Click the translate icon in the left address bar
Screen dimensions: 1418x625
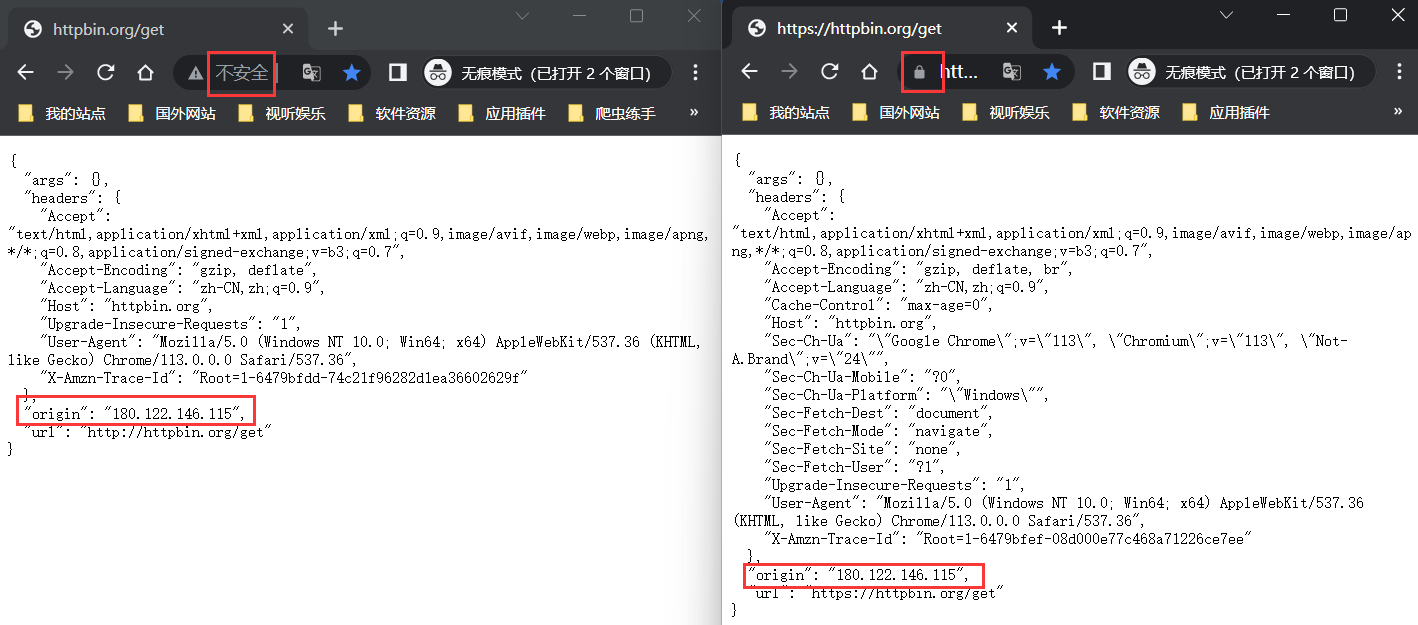coord(312,73)
